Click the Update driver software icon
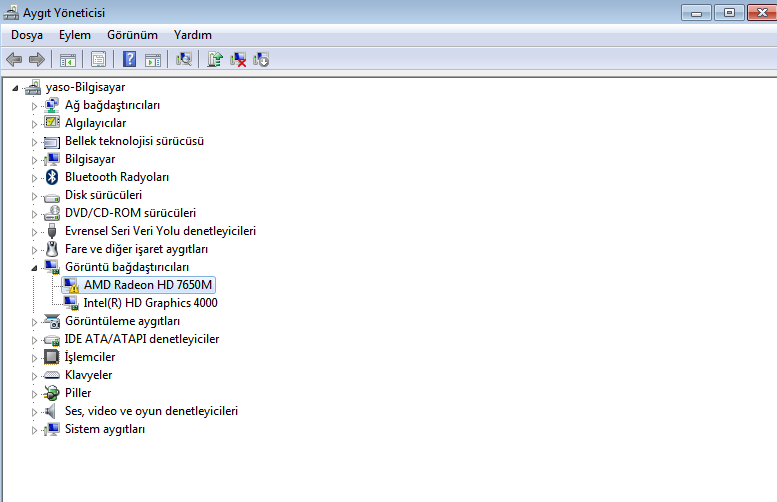This screenshot has height=502, width=777. tap(215, 59)
